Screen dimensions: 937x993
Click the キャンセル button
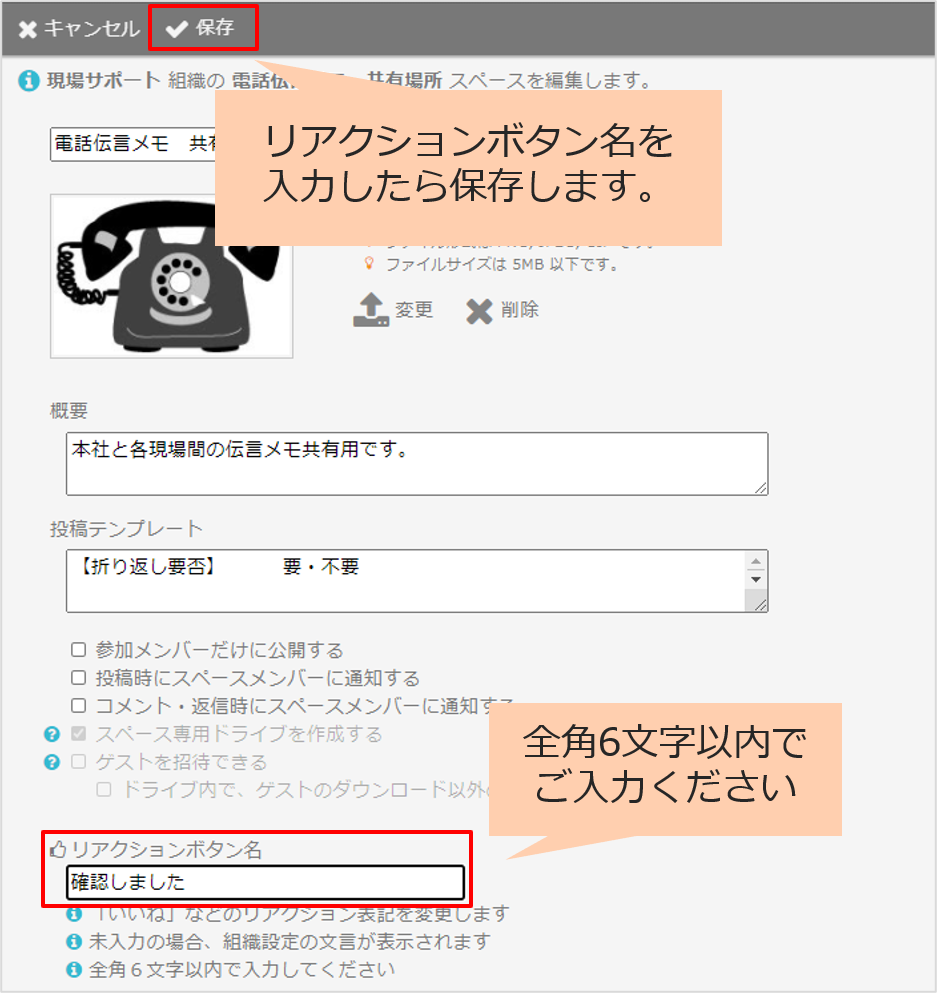[79, 29]
